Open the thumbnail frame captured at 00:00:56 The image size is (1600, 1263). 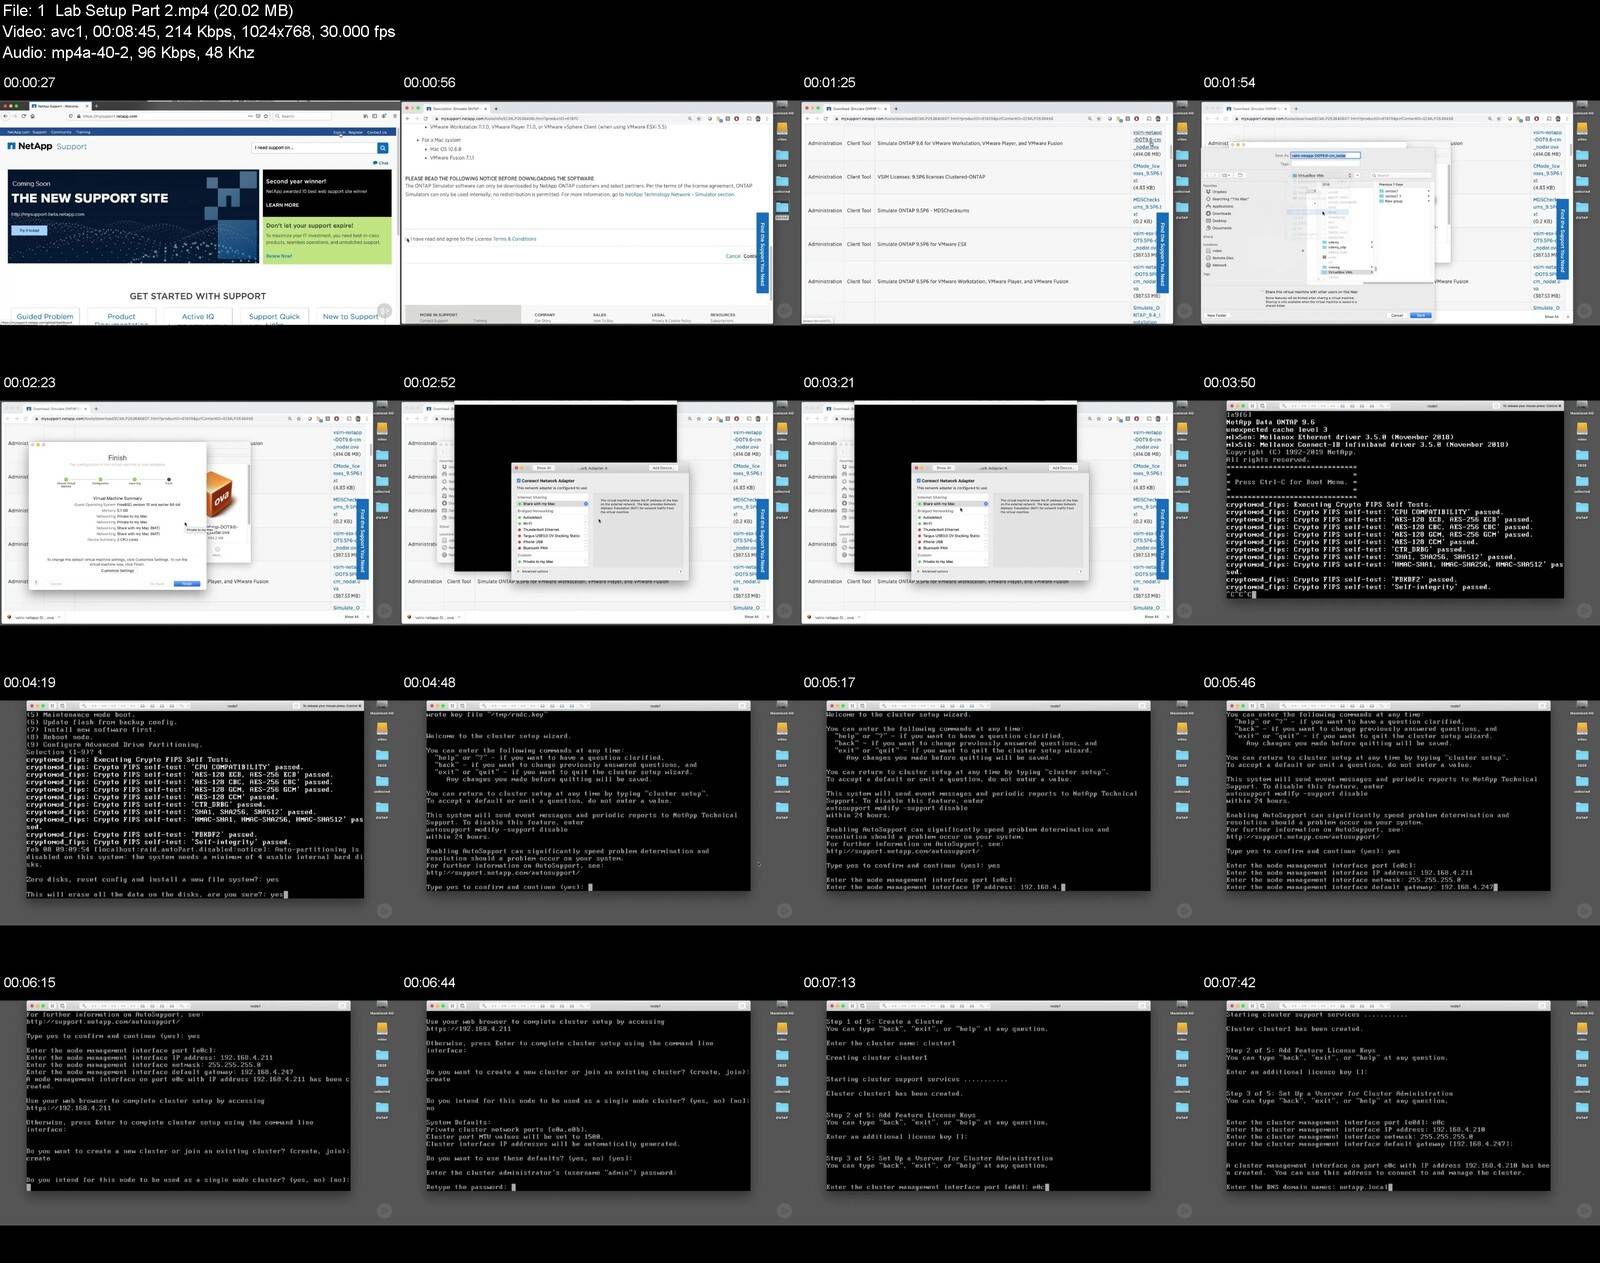(x=599, y=212)
